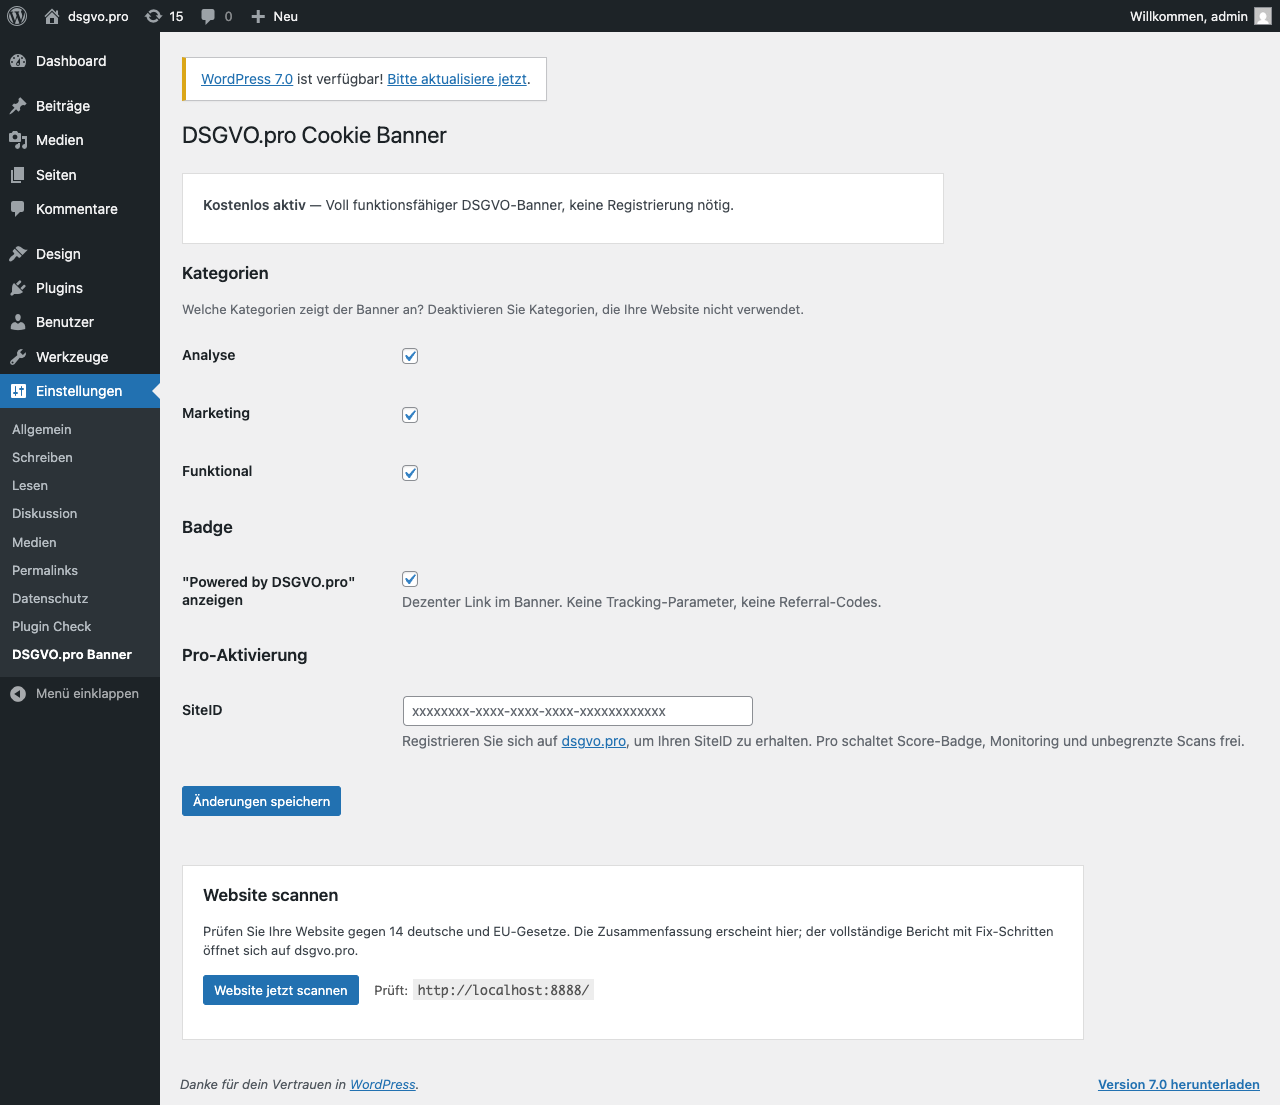The width and height of the screenshot is (1280, 1105).
Task: Click the Werkzeuge wrench icon
Action: pyautogui.click(x=18, y=357)
